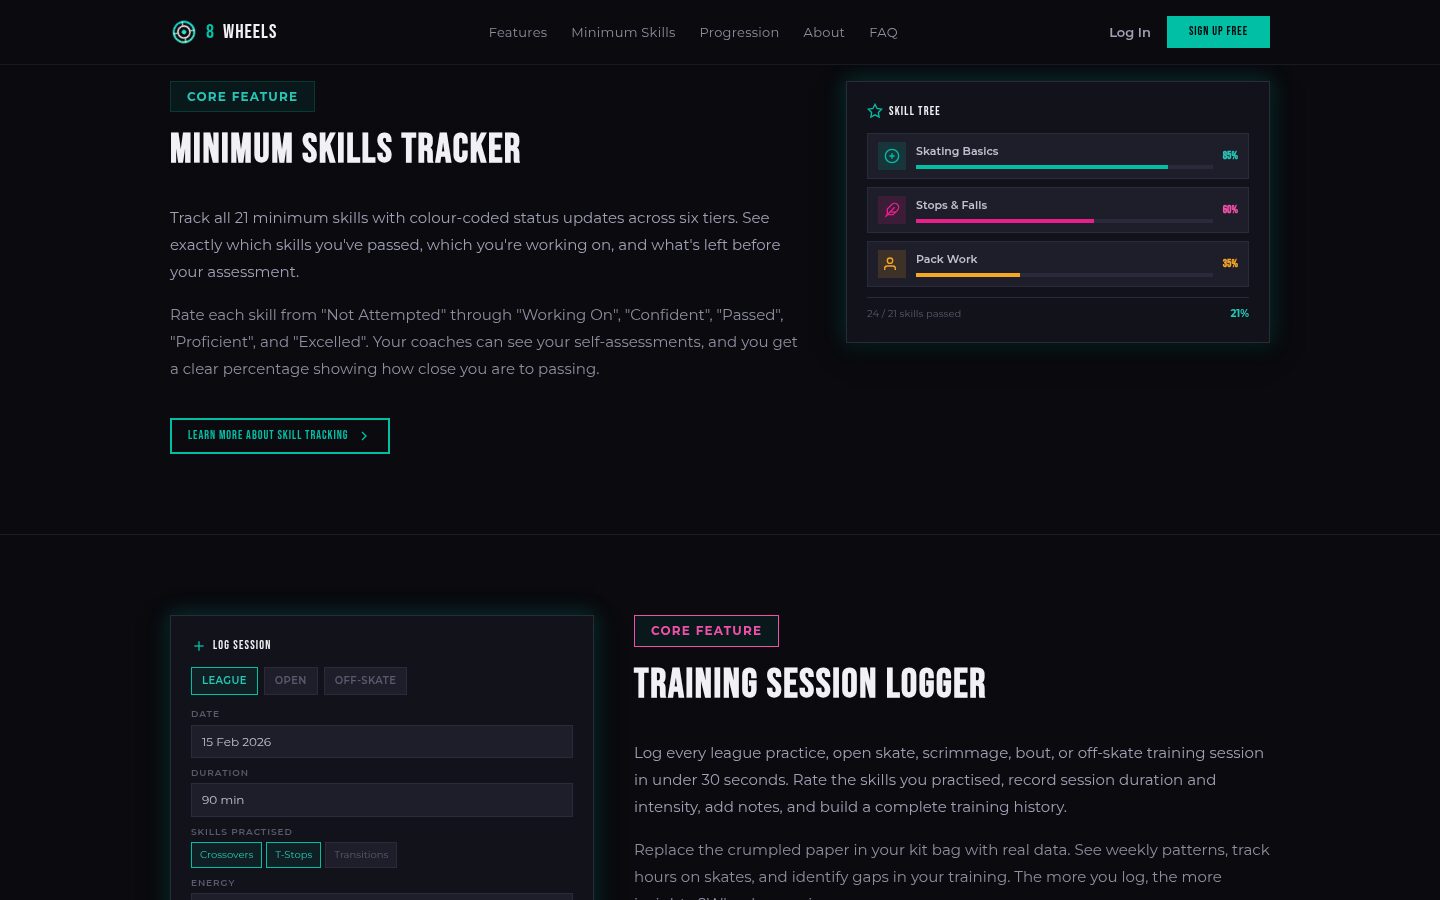
Task: Click the Skating Basics circle-plus icon
Action: [892, 156]
